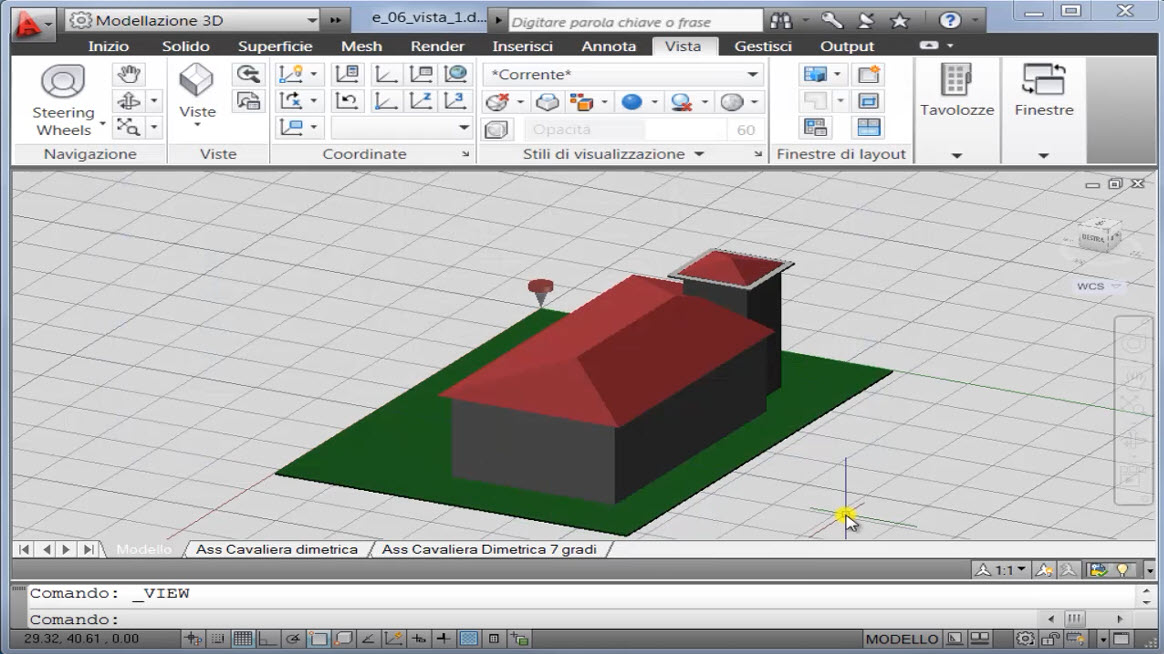Open the Steering Wheels navigation tool

[x=63, y=83]
